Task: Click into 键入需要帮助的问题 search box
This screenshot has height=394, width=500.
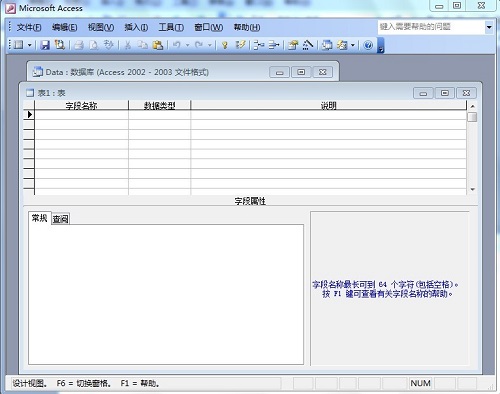Action: tap(431, 27)
